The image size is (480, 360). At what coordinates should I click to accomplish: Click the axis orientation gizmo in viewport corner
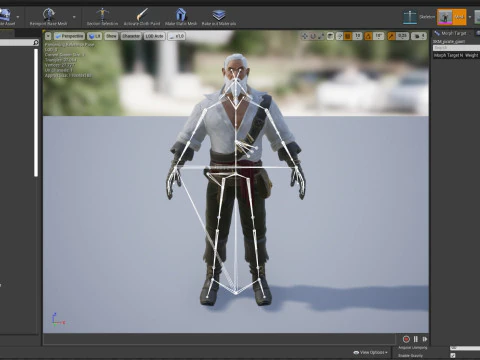click(x=58, y=319)
